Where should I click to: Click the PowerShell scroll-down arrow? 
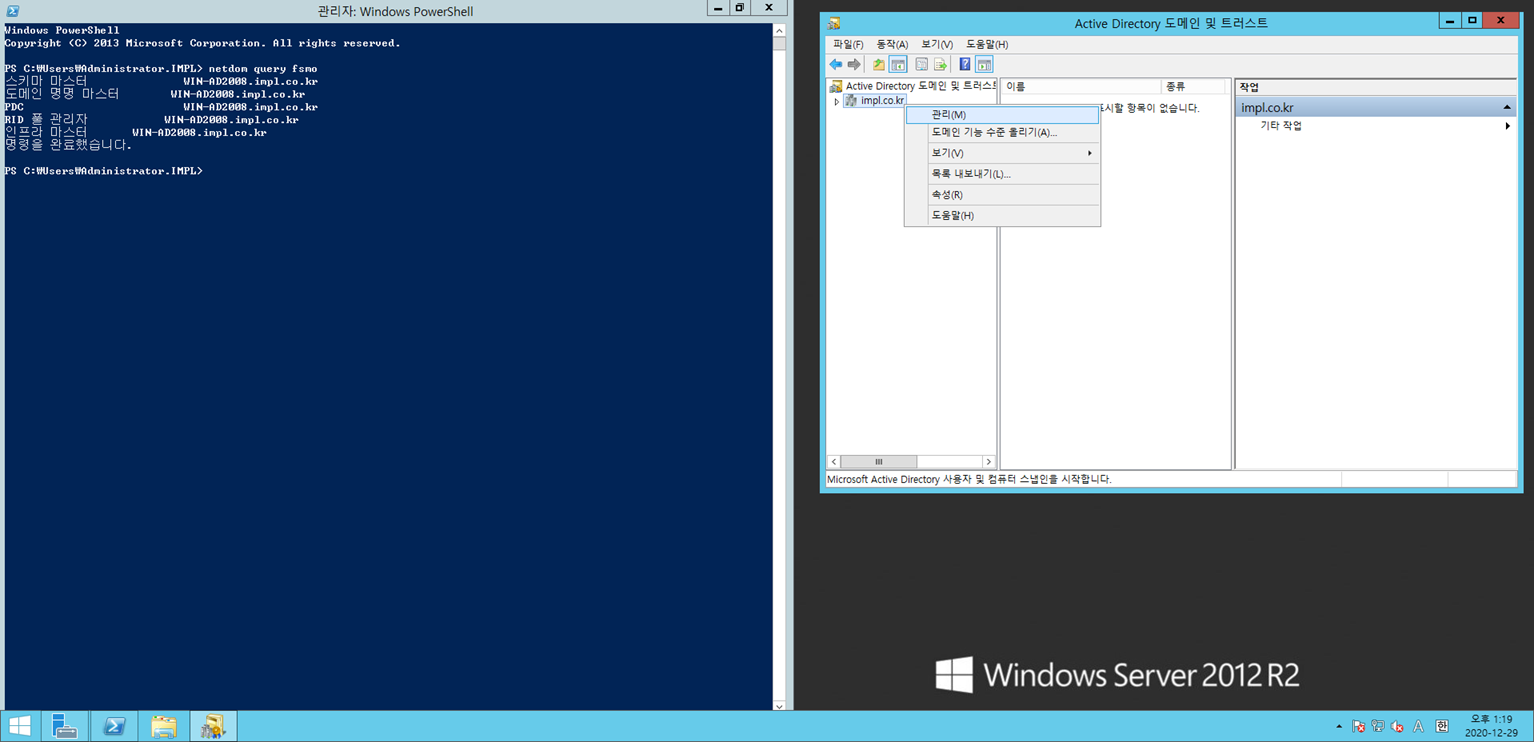(779, 705)
